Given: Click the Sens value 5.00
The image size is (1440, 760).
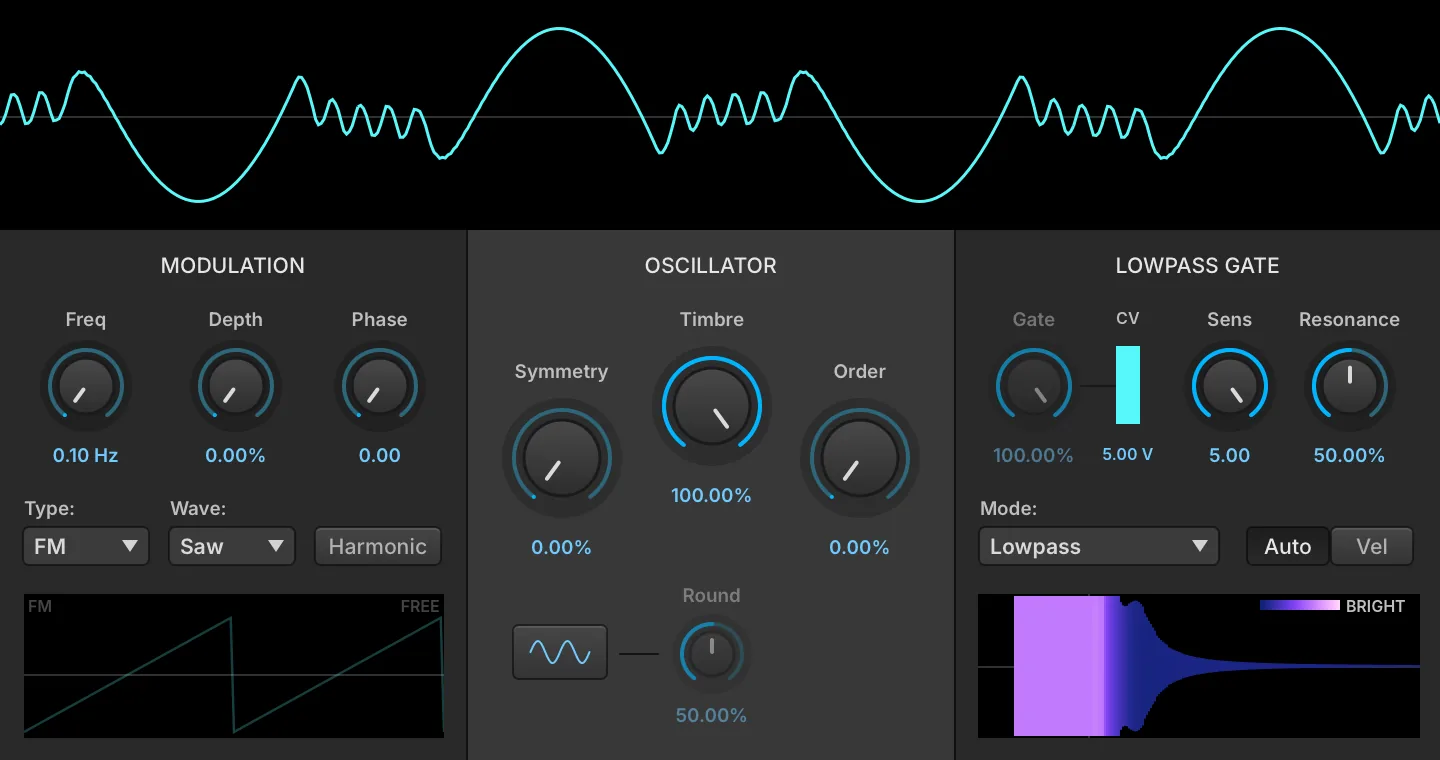Looking at the screenshot, I should pos(1229,455).
